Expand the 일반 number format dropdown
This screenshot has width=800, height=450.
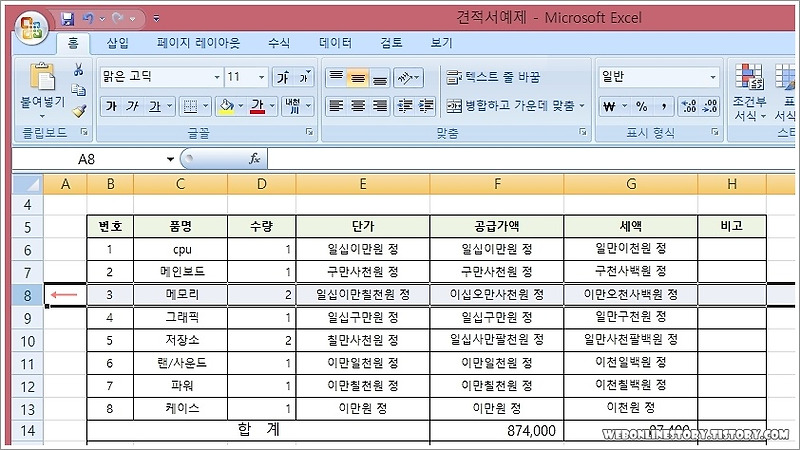(713, 77)
